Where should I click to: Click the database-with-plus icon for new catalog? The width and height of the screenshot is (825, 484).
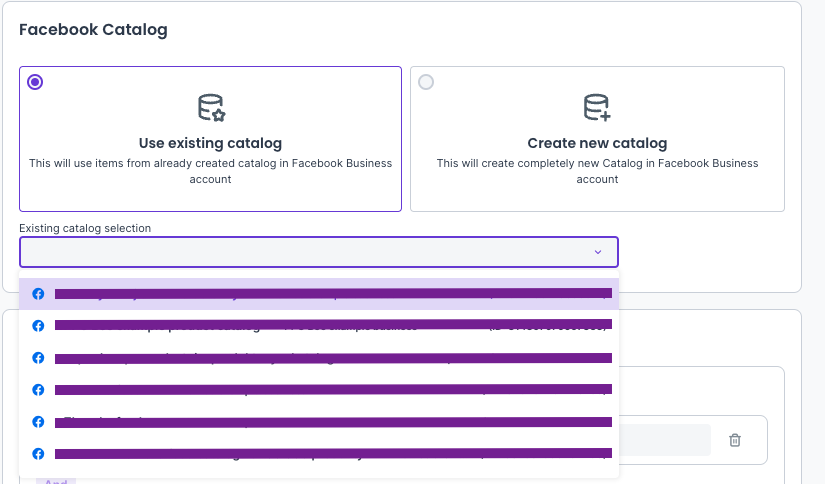(597, 108)
